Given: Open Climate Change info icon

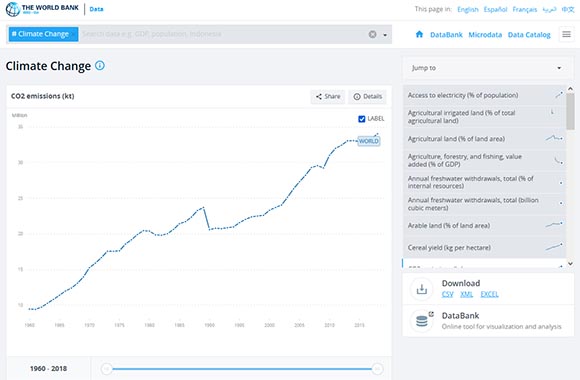Looking at the screenshot, I should click(x=100, y=65).
